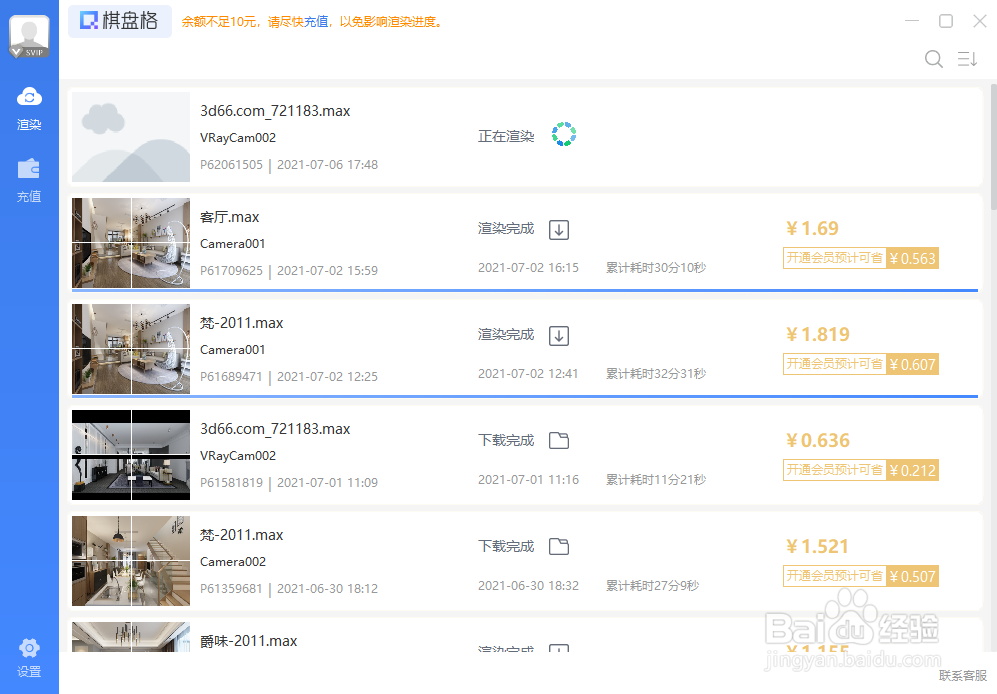
Task: Click job ID P61689471
Action: tap(231, 377)
